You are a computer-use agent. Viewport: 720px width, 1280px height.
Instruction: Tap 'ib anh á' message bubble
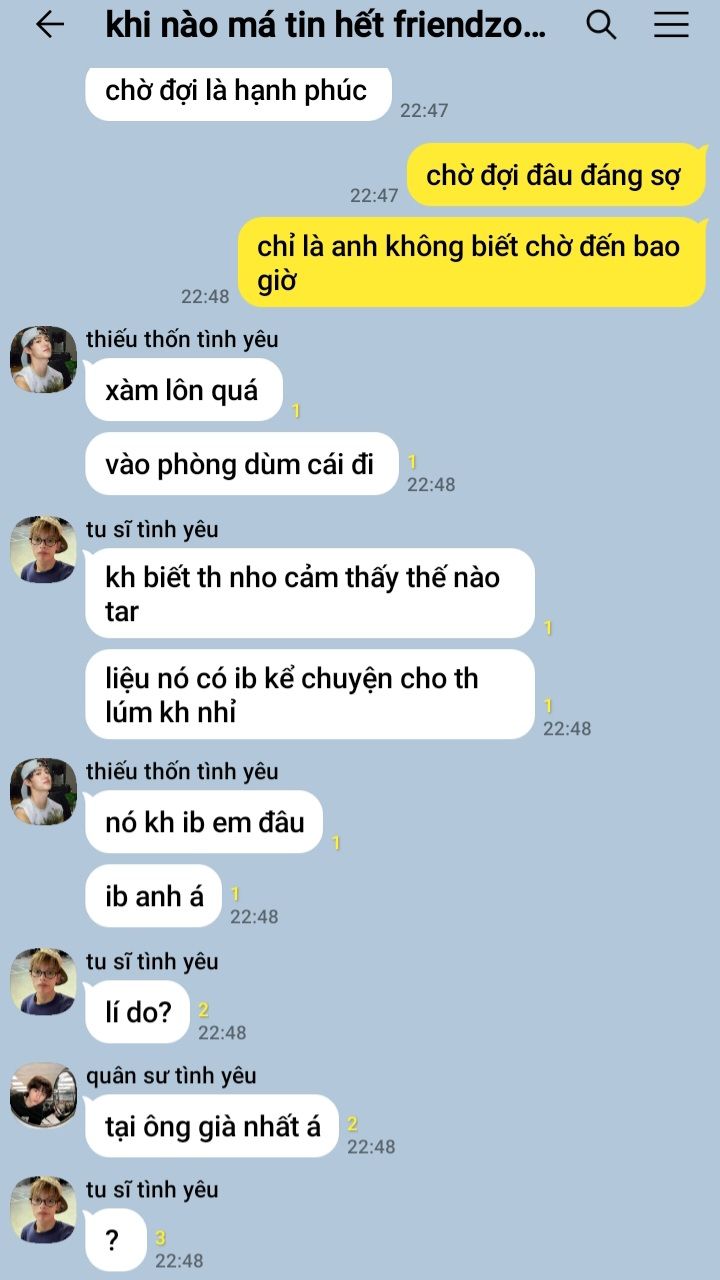coord(154,896)
